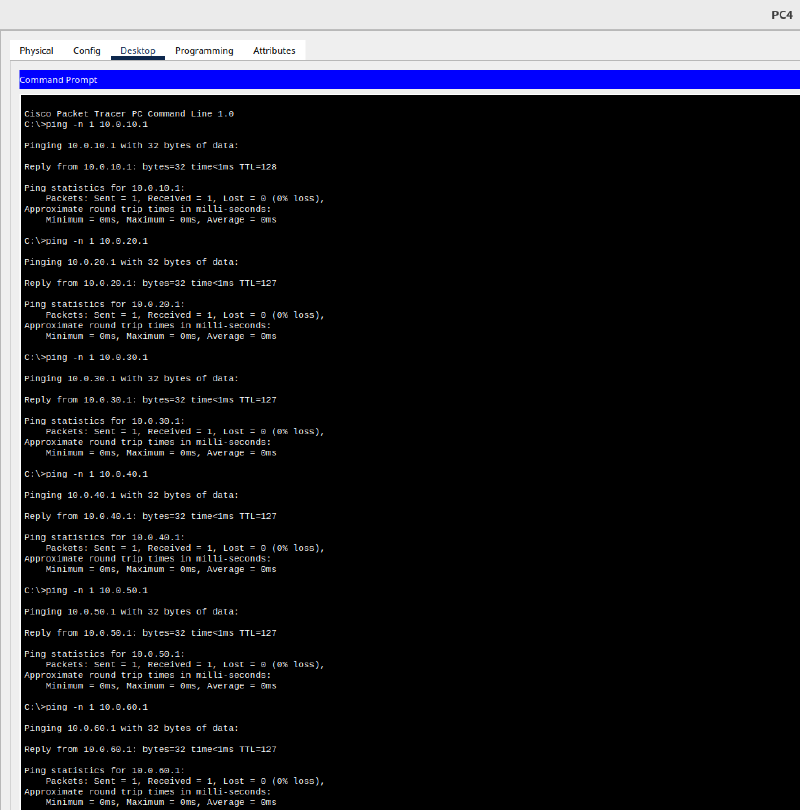The image size is (800, 810).
Task: Click 'Ping statistics for 10.0.60.1' line
Action: pyautogui.click(x=104, y=770)
